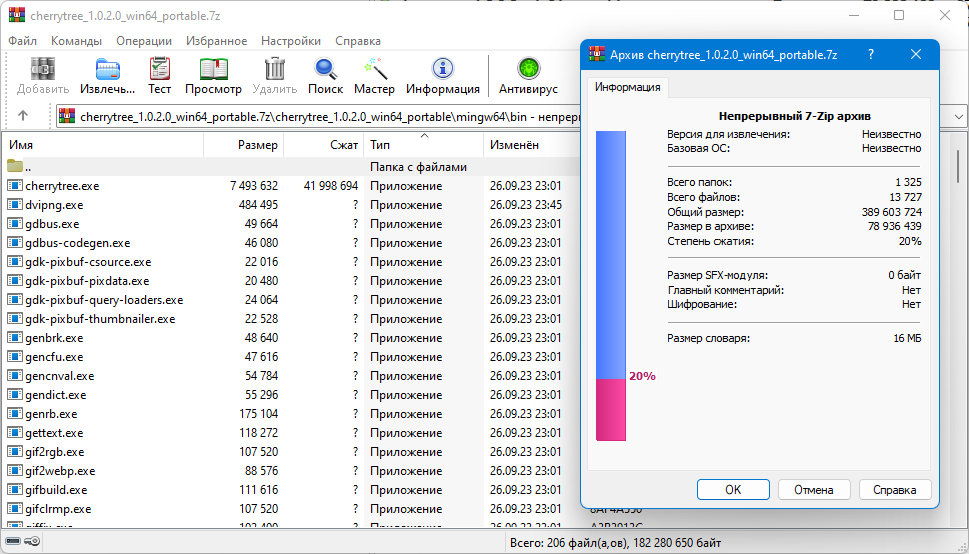Open the Файл menu
The height and width of the screenshot is (554, 969).
[x=22, y=41]
